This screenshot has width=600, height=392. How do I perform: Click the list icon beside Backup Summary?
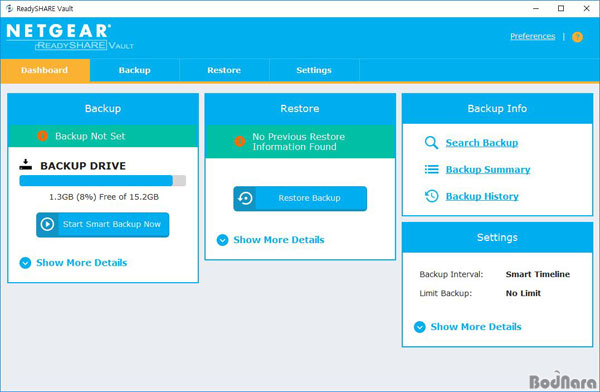point(432,169)
